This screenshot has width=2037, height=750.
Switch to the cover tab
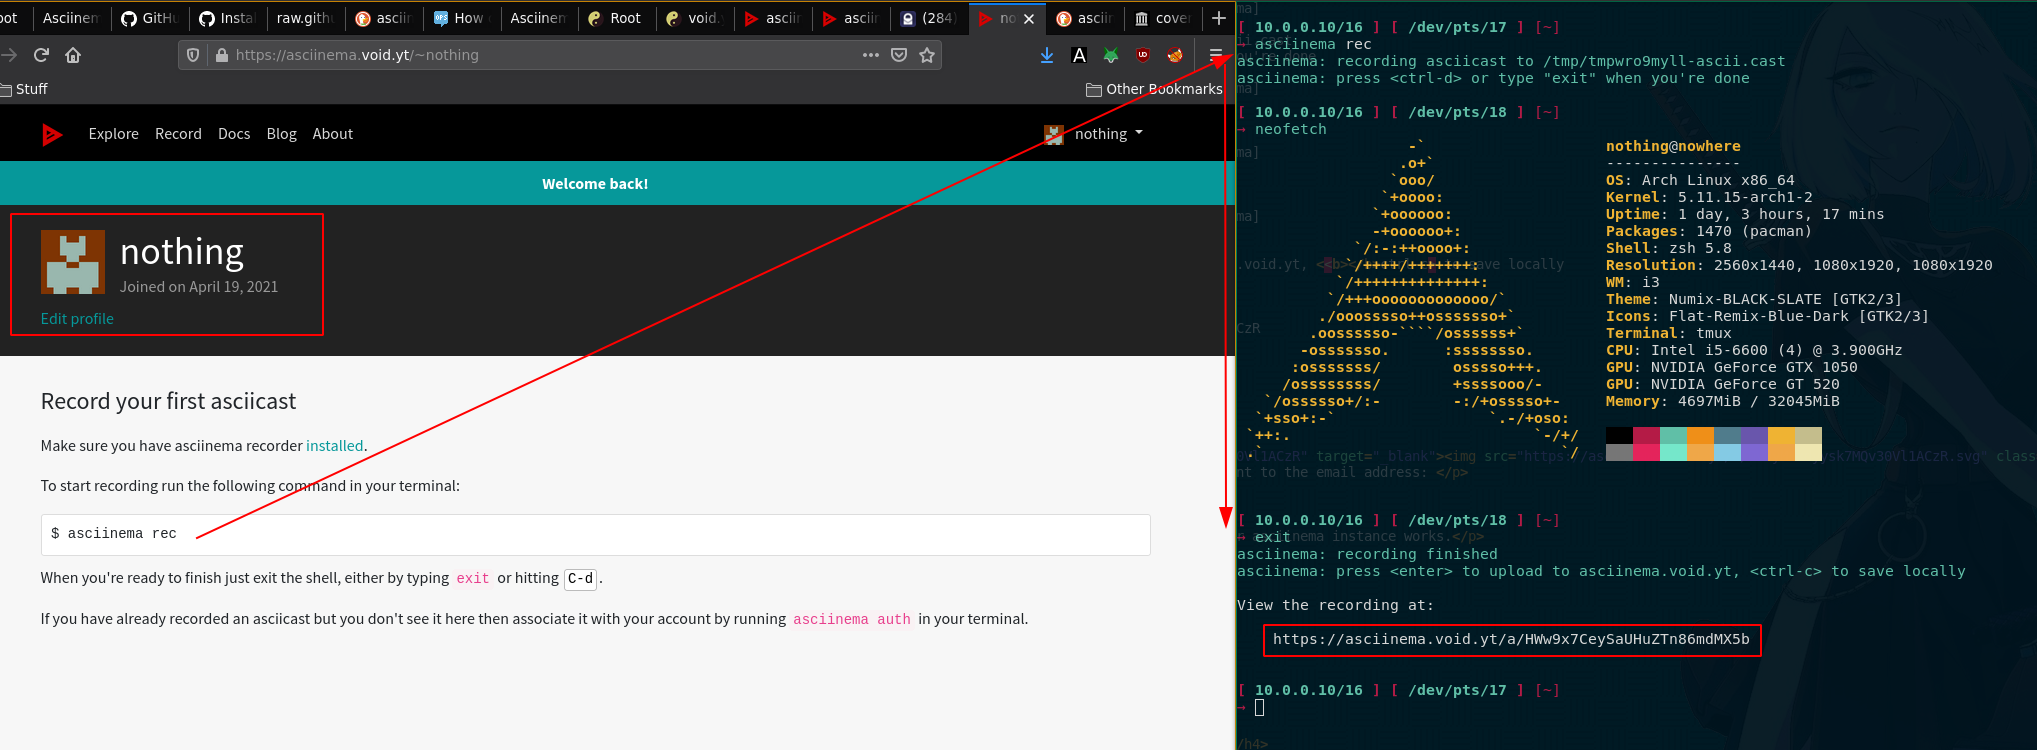(x=1162, y=18)
